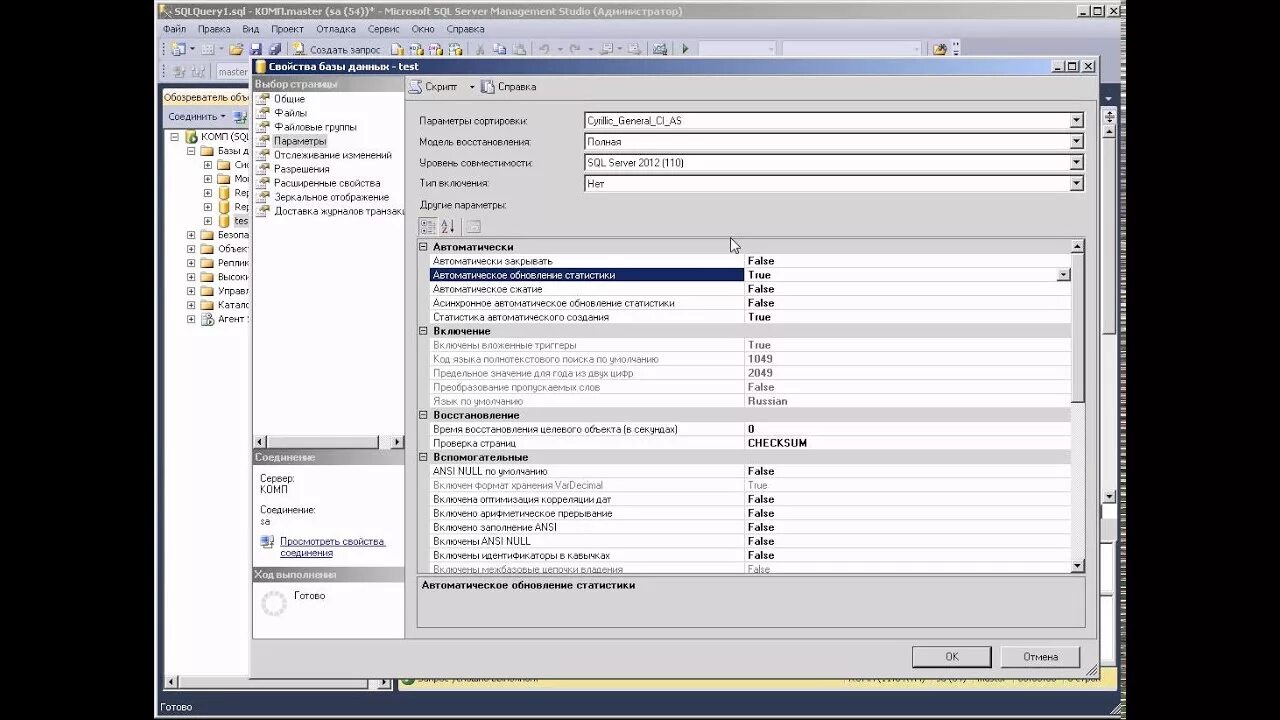
Task: Collapse the Включение category
Action: point(423,331)
